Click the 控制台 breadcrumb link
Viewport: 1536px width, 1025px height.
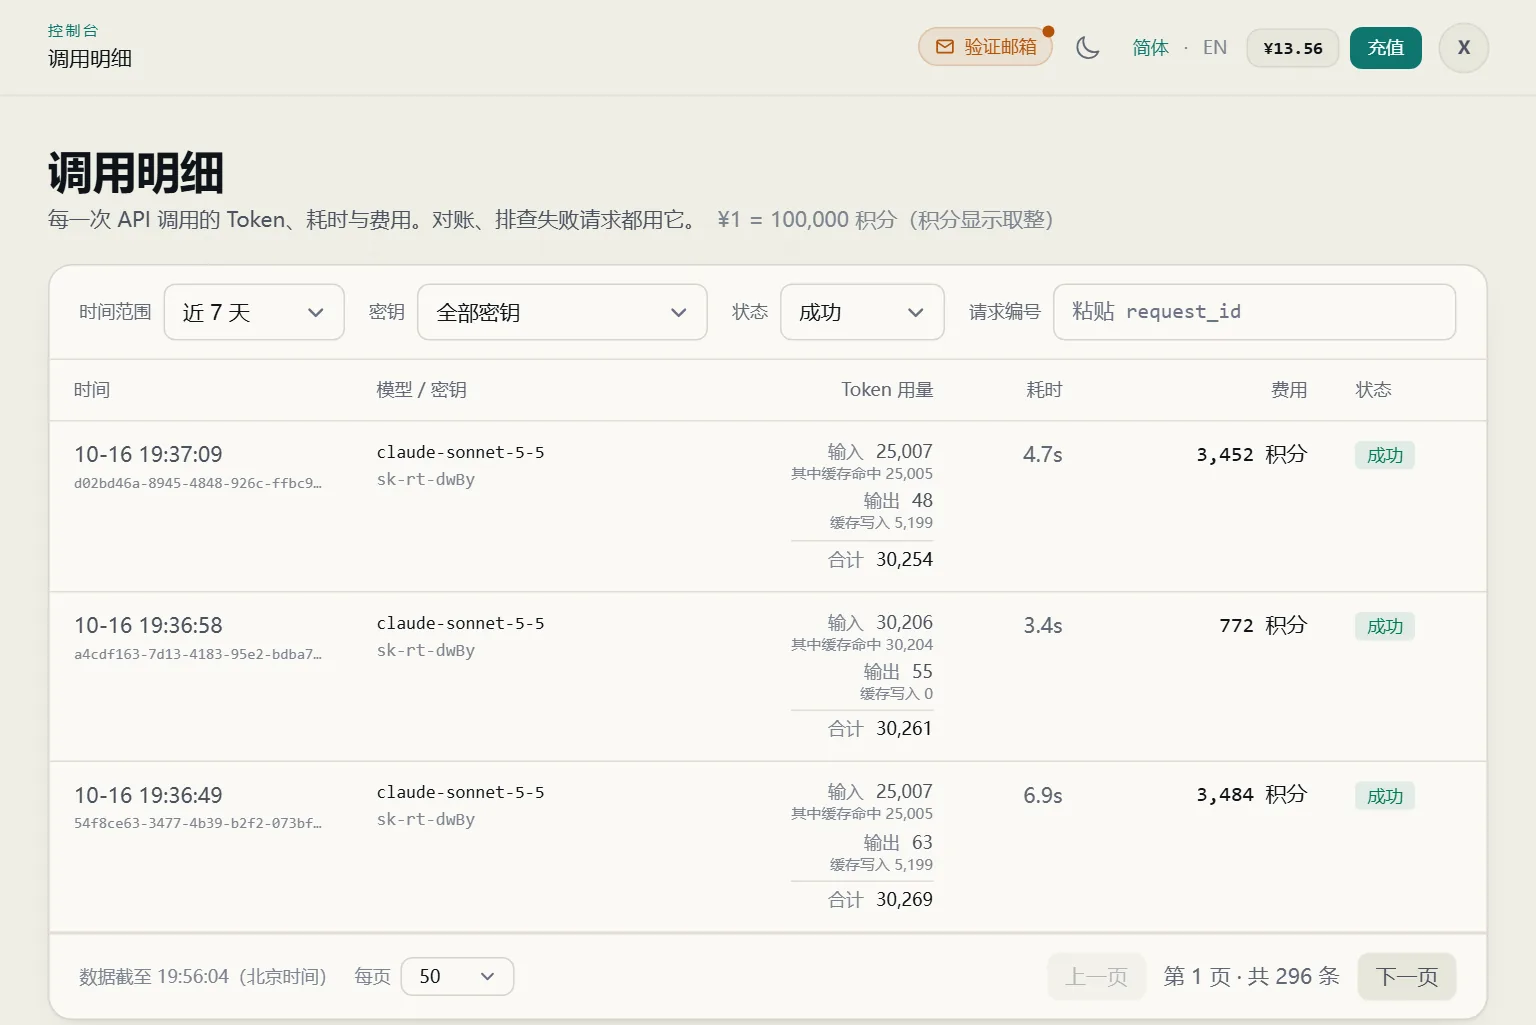click(73, 31)
